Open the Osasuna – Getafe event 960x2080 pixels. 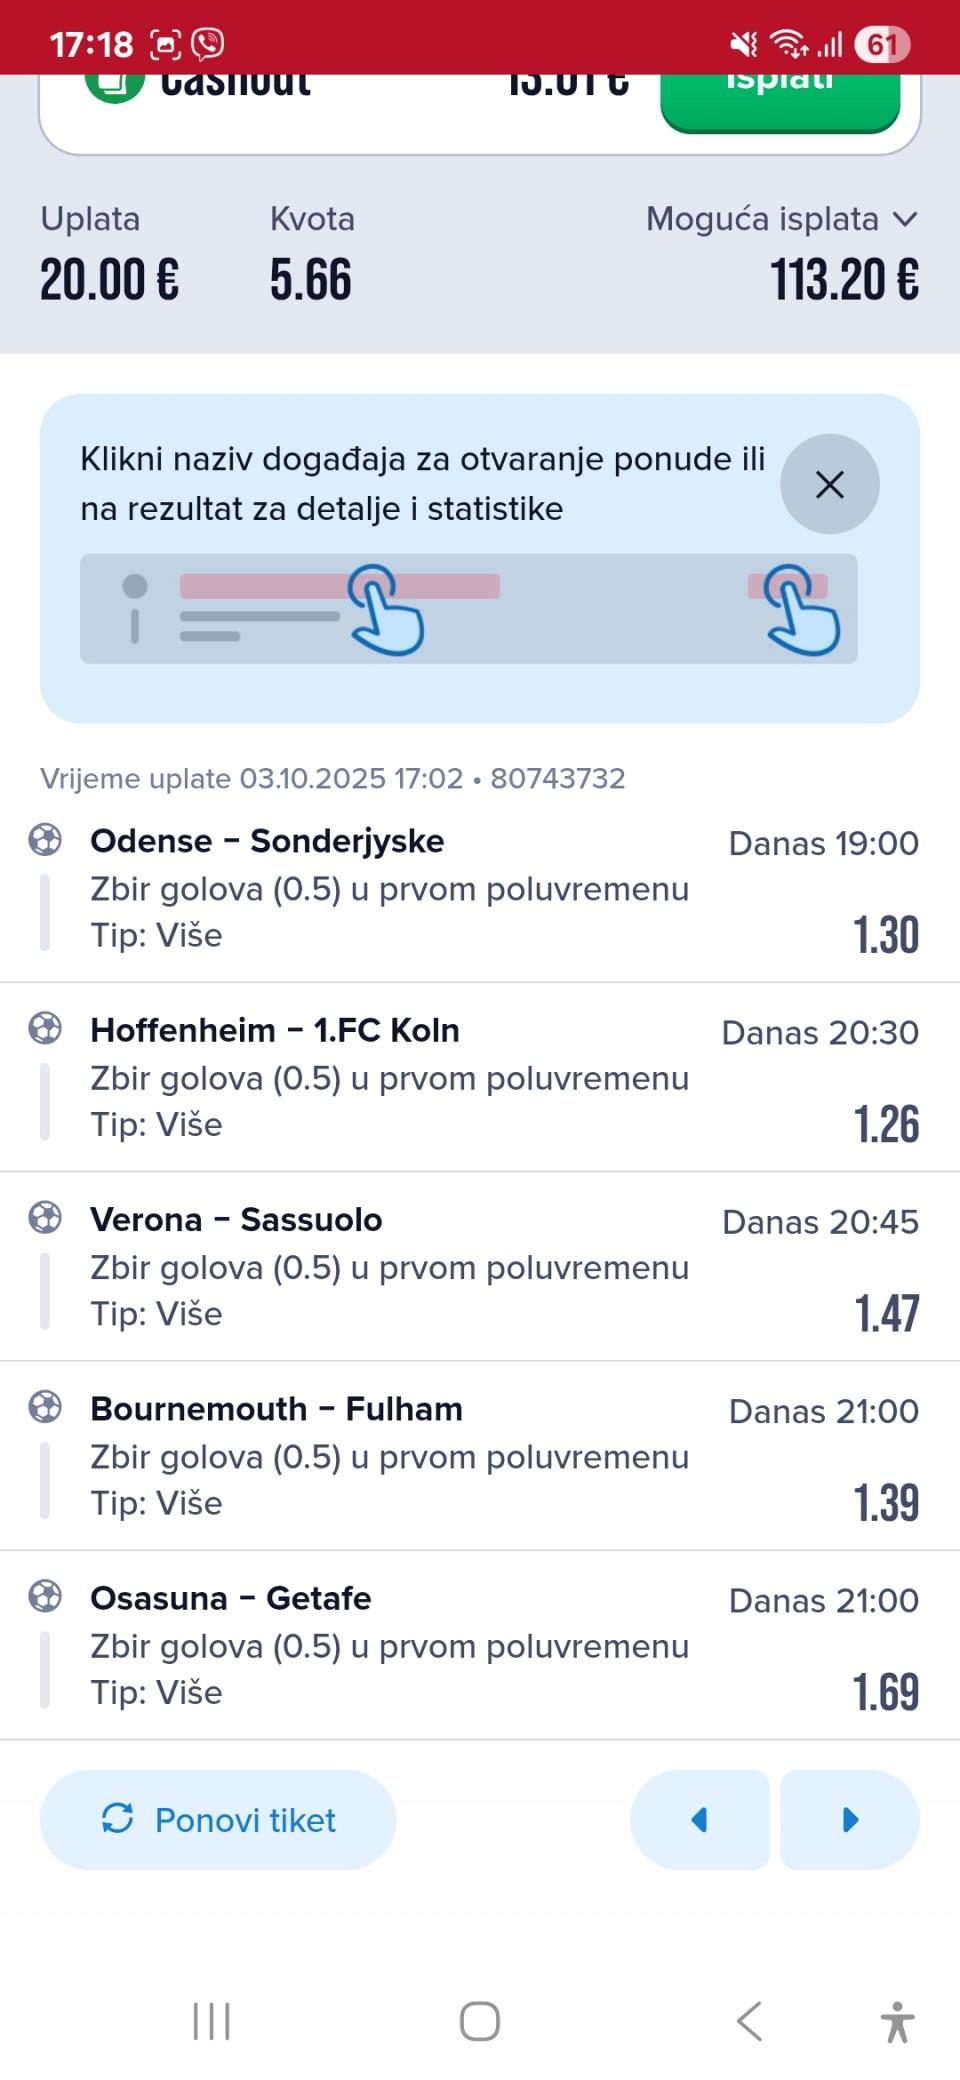[x=230, y=1598]
